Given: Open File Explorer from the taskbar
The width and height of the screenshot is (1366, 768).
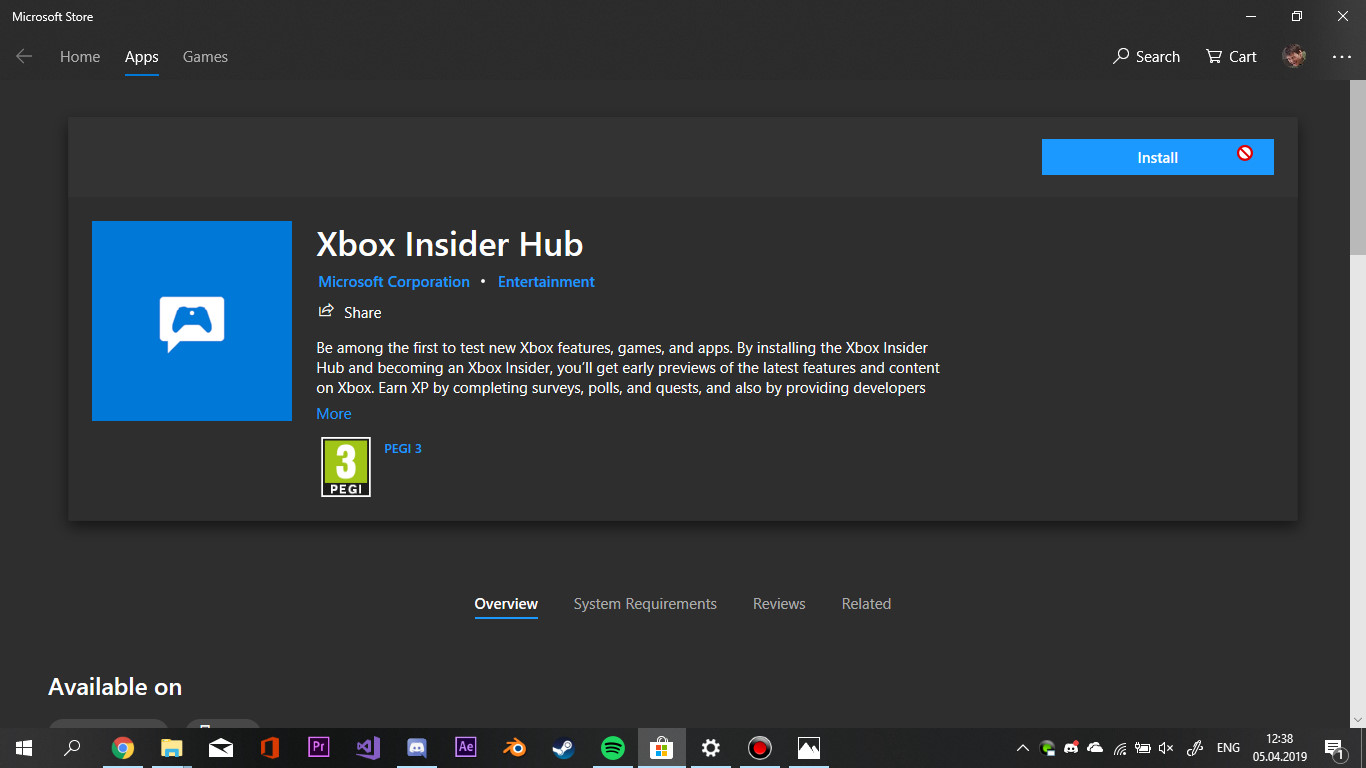Looking at the screenshot, I should pyautogui.click(x=172, y=748).
